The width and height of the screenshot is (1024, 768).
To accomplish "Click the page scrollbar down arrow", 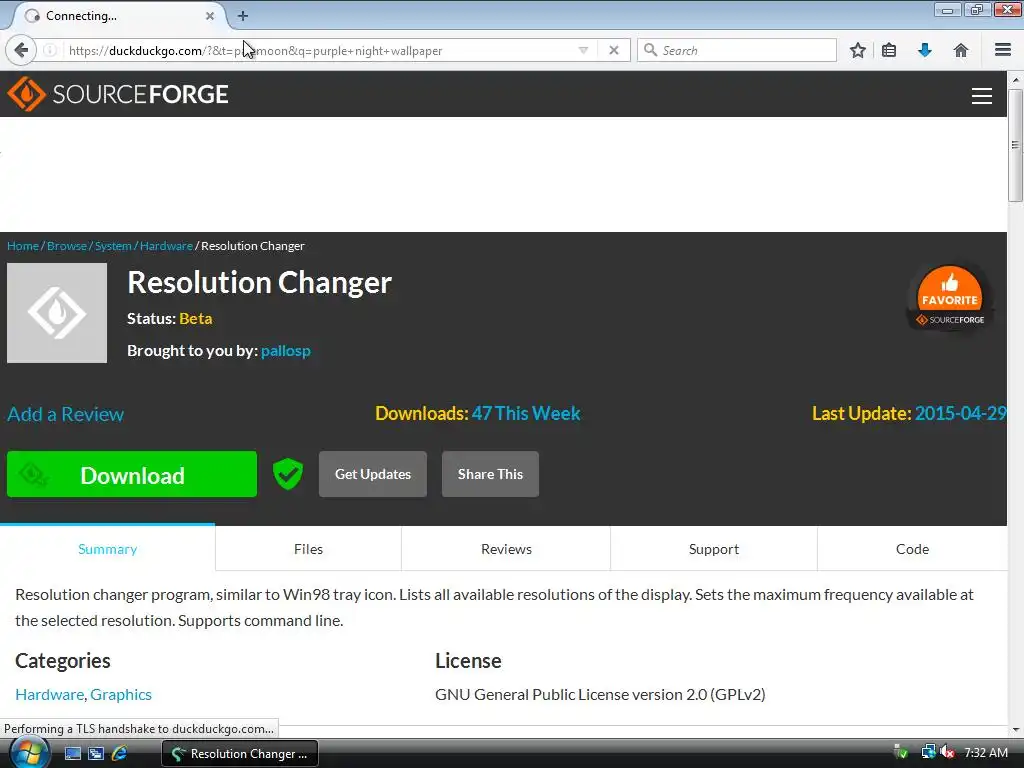I will pos(1016,729).
